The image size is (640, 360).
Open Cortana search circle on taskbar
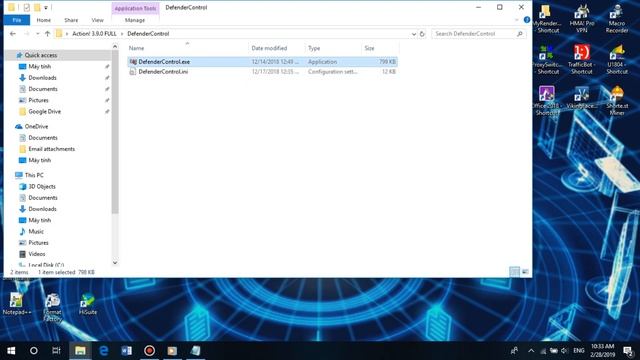click(34, 351)
